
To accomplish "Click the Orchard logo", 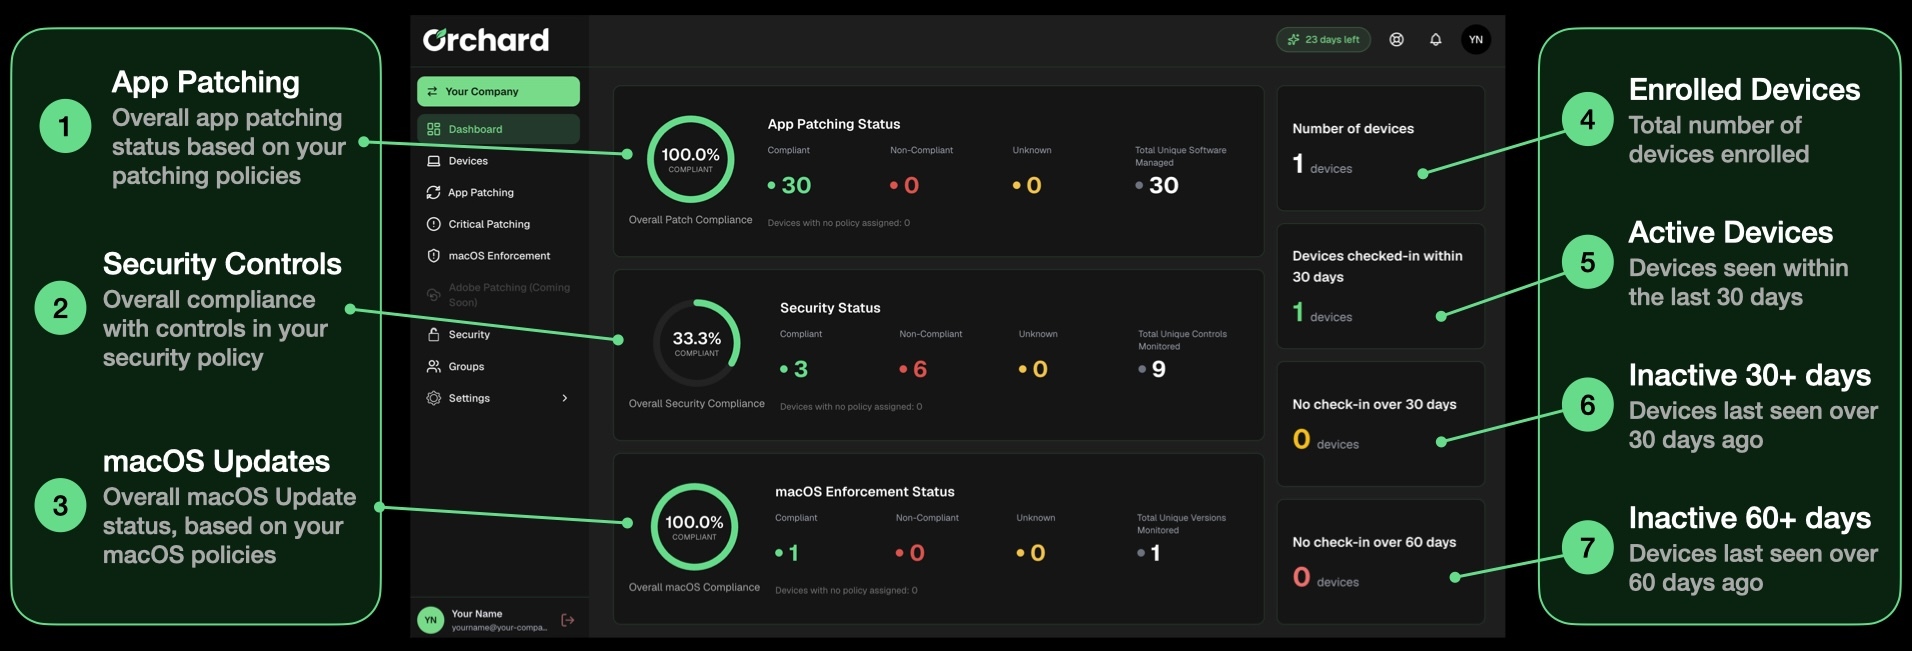I will [486, 40].
